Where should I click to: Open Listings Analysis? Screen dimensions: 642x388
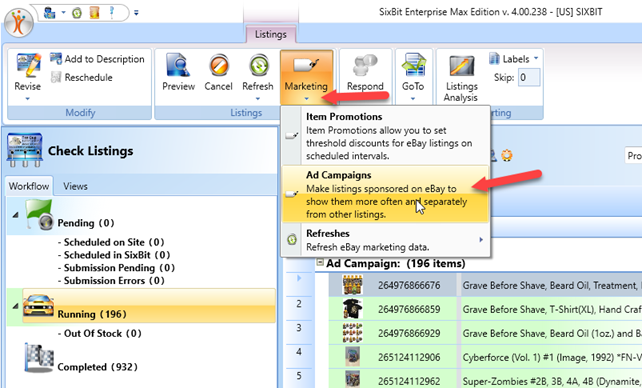[461, 78]
